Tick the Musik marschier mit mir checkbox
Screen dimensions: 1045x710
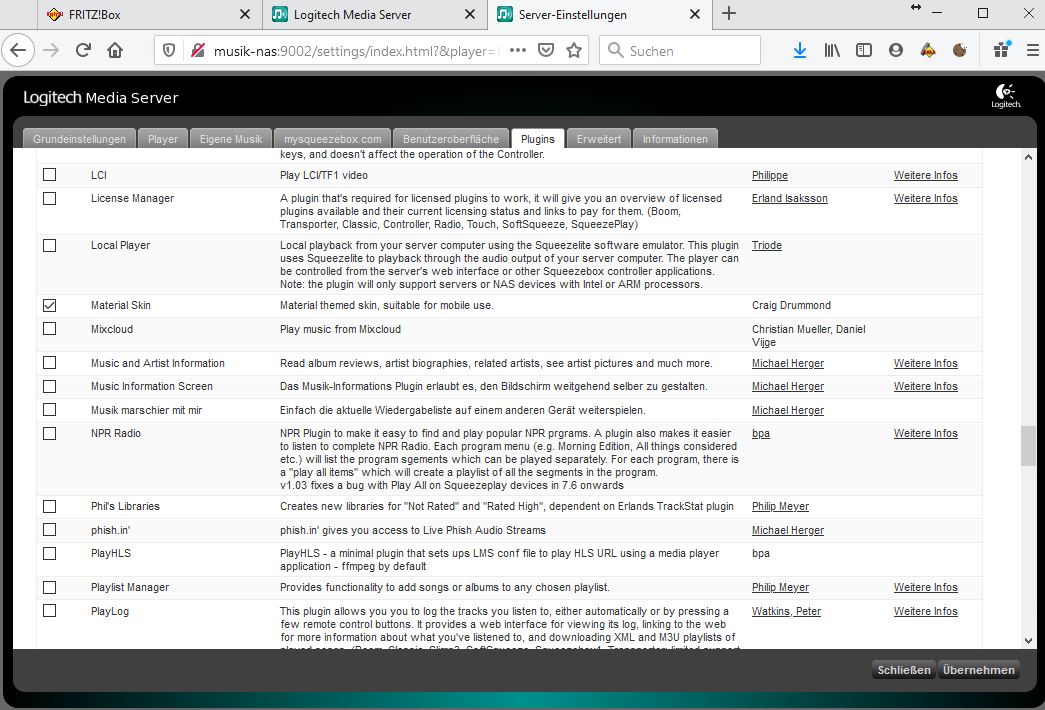(49, 410)
